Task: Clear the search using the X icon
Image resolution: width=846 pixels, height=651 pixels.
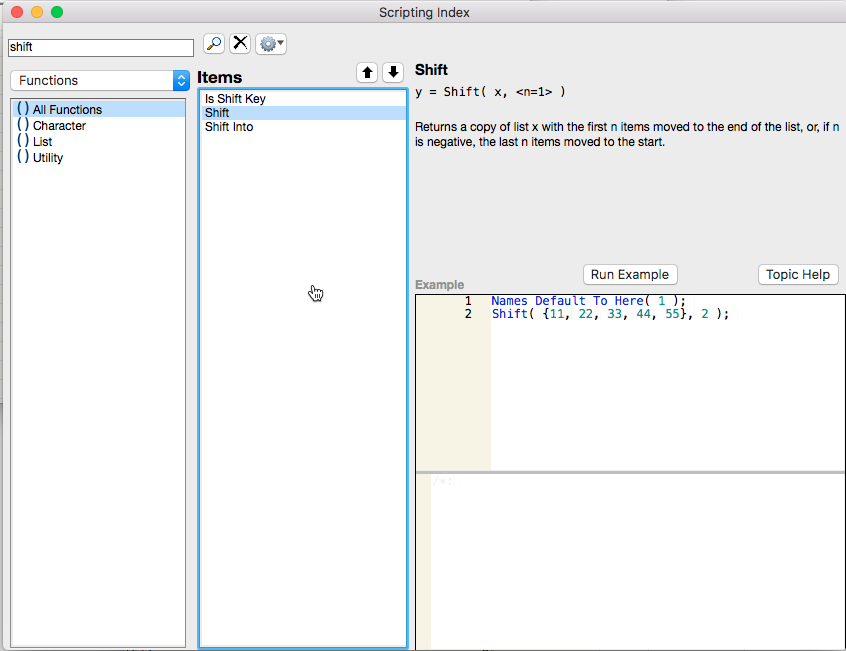Action: [x=240, y=44]
